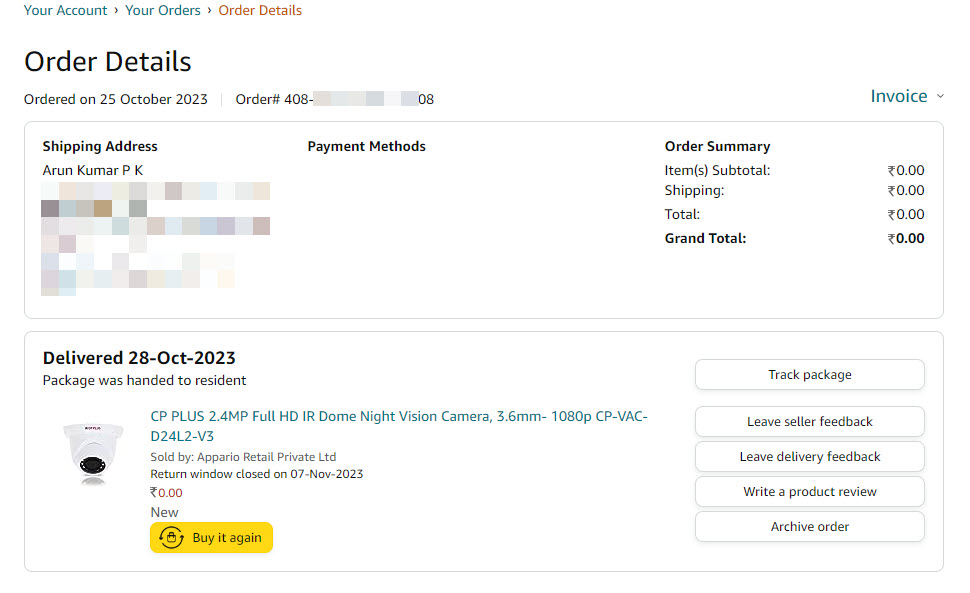Image resolution: width=970 pixels, height=593 pixels.
Task: Buy the dome camera again
Action: [x=211, y=537]
